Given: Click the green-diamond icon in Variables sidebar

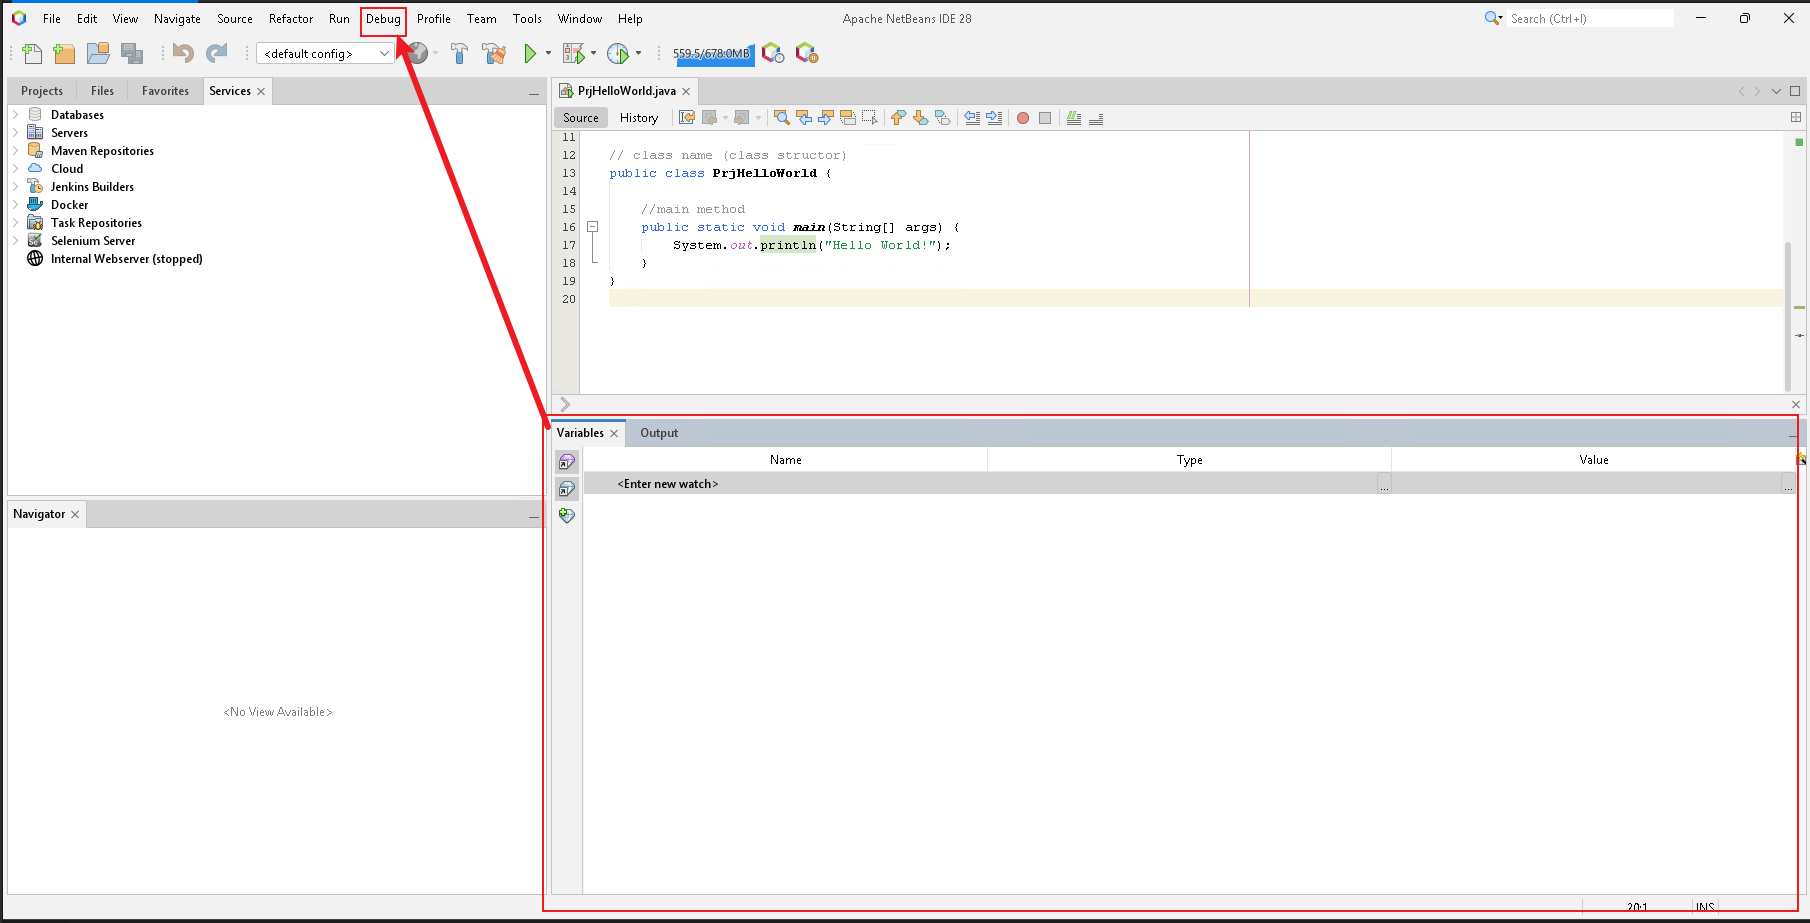Looking at the screenshot, I should [x=567, y=516].
